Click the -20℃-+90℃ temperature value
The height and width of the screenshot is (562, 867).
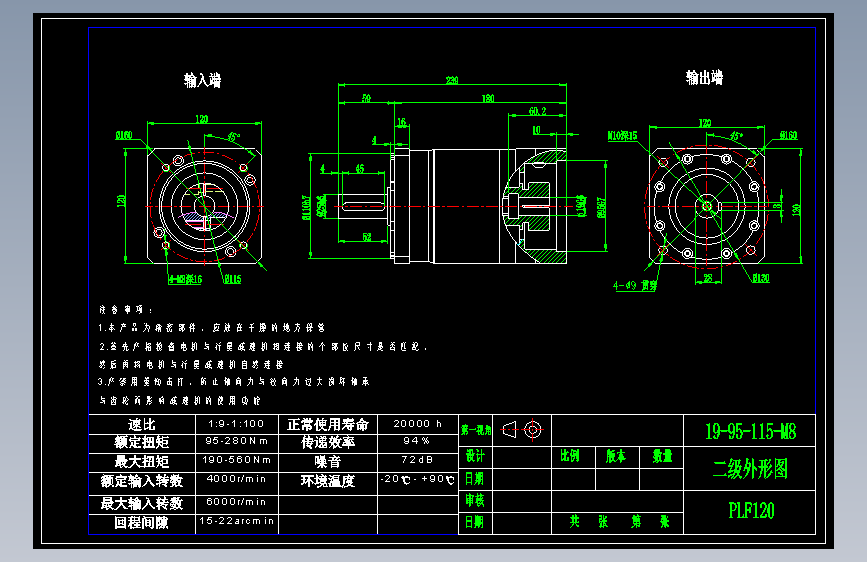tap(417, 479)
